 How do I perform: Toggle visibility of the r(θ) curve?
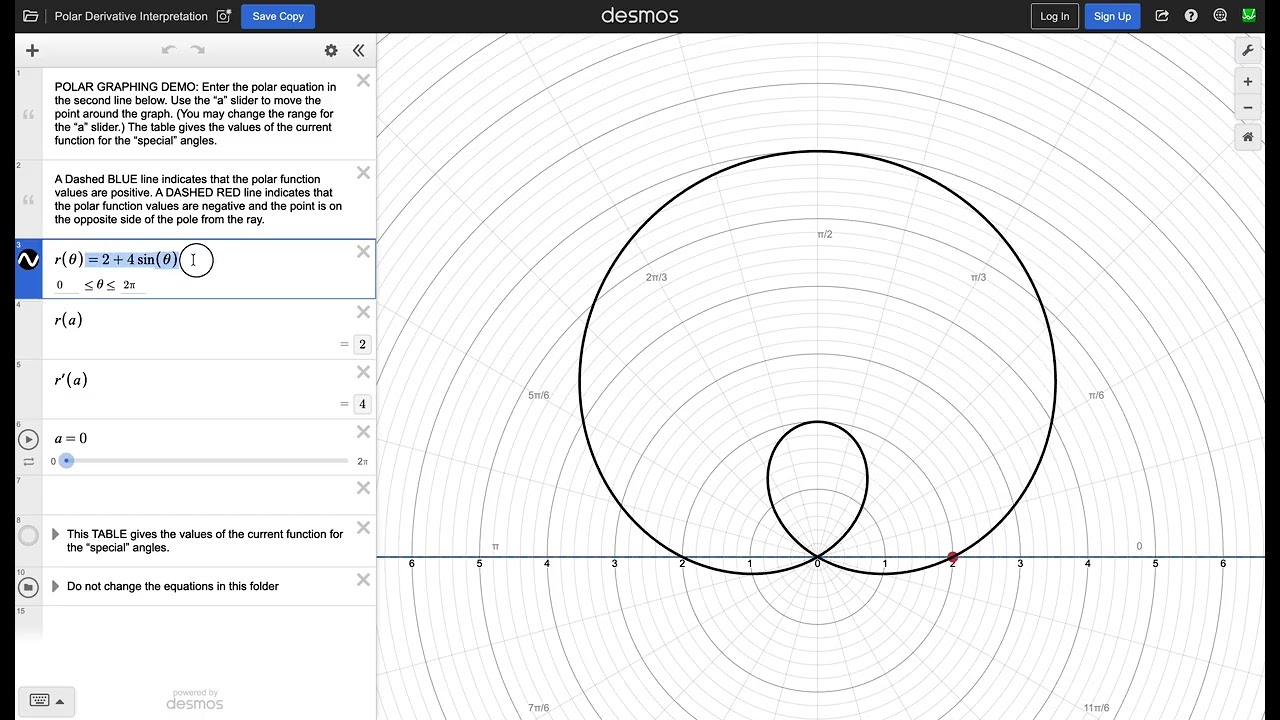click(x=29, y=260)
